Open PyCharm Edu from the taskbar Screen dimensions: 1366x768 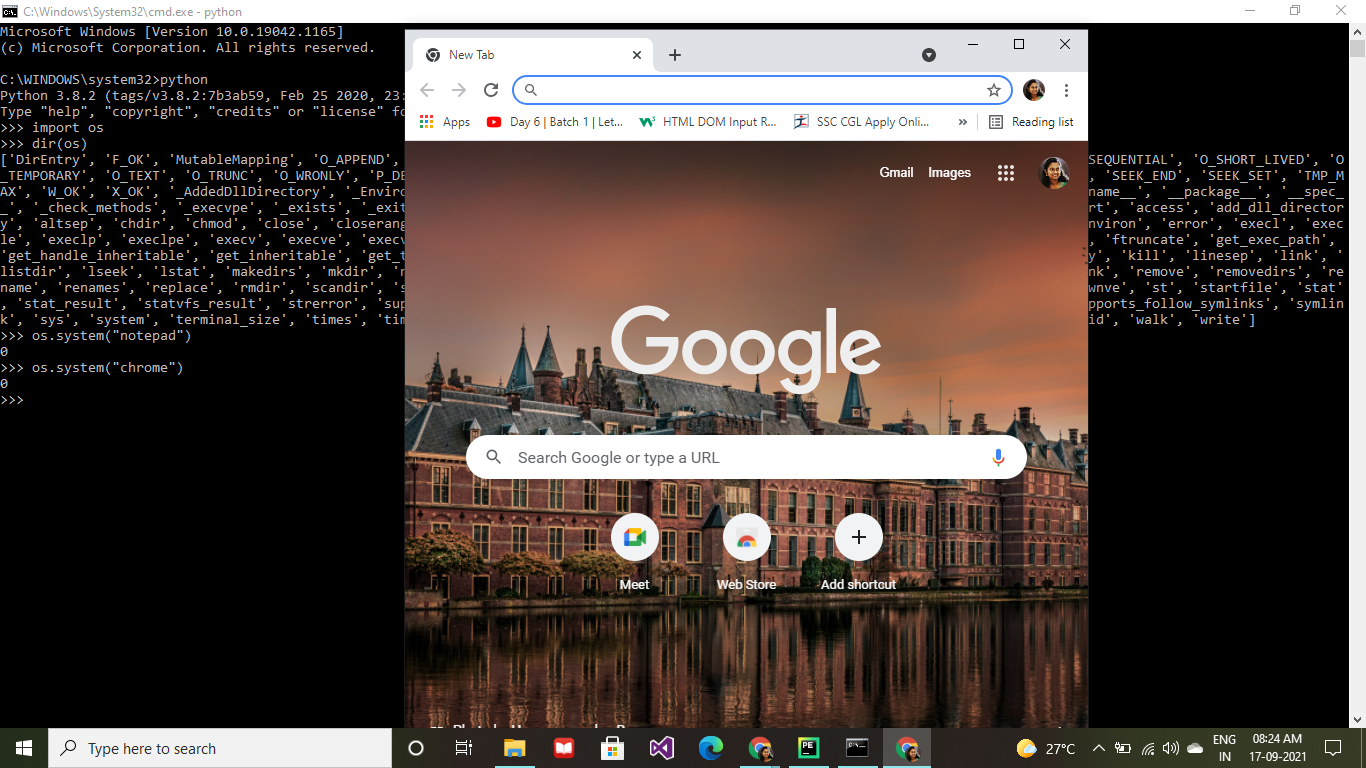(x=809, y=748)
